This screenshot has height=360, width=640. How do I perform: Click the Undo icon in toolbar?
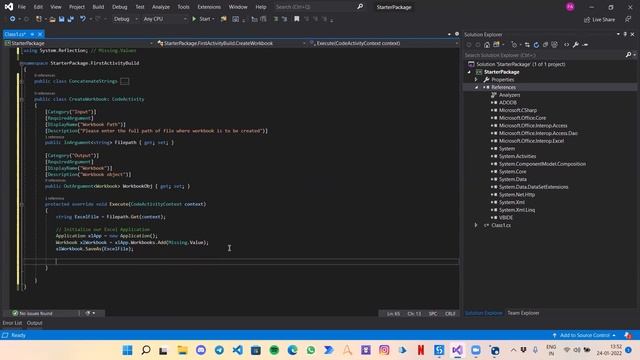(83, 19)
